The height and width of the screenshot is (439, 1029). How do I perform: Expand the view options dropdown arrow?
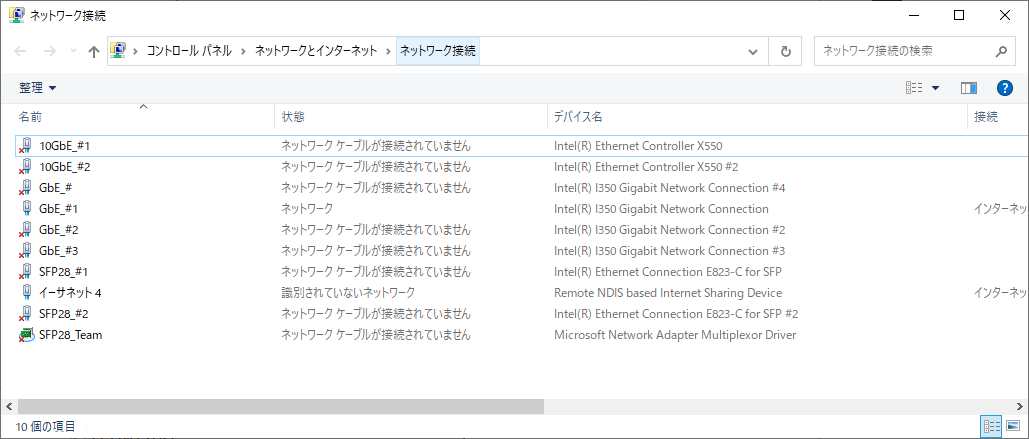pyautogui.click(x=935, y=88)
